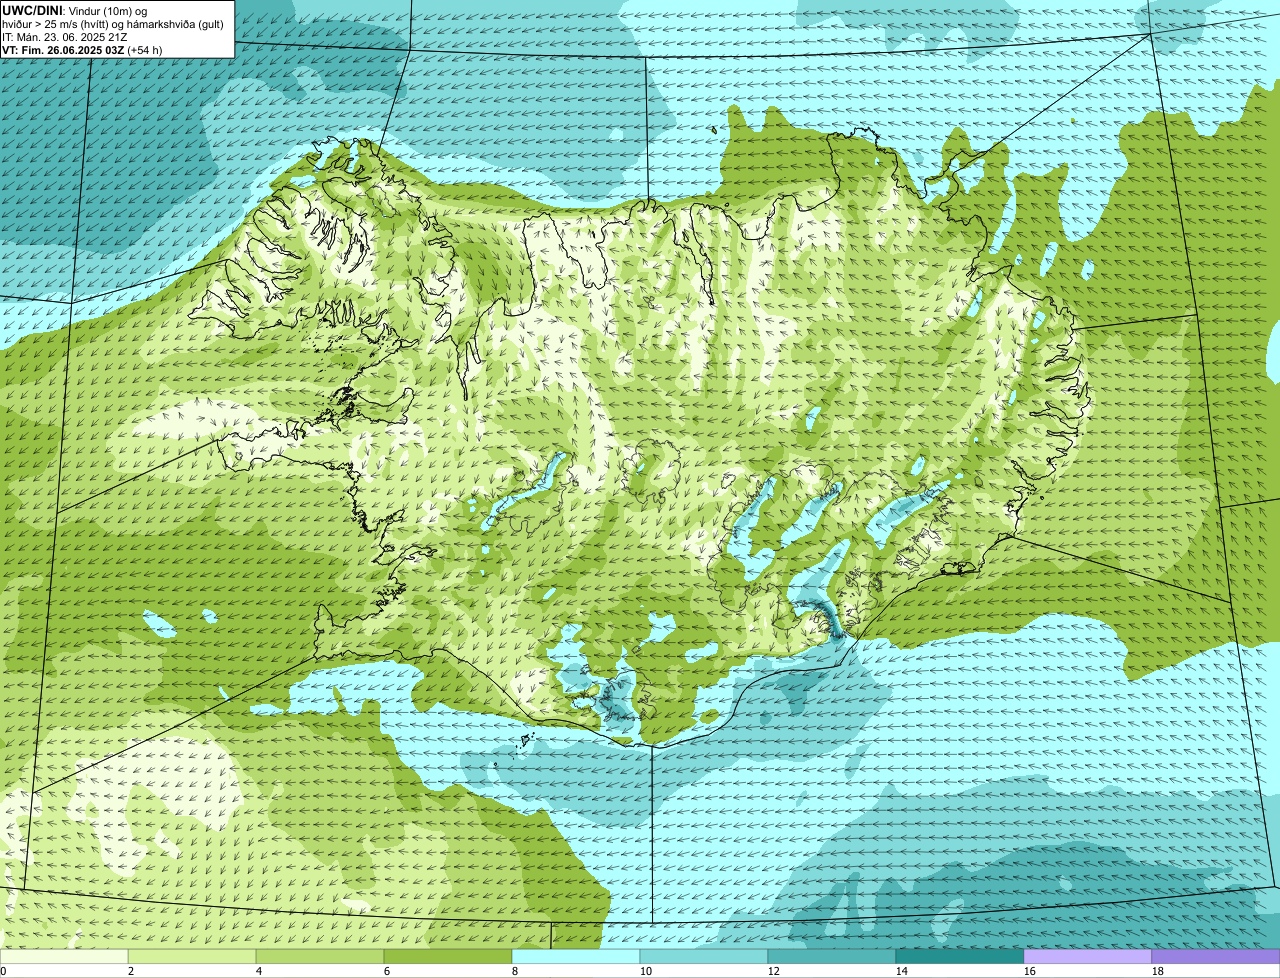Click the legend scale label '14'

click(902, 971)
